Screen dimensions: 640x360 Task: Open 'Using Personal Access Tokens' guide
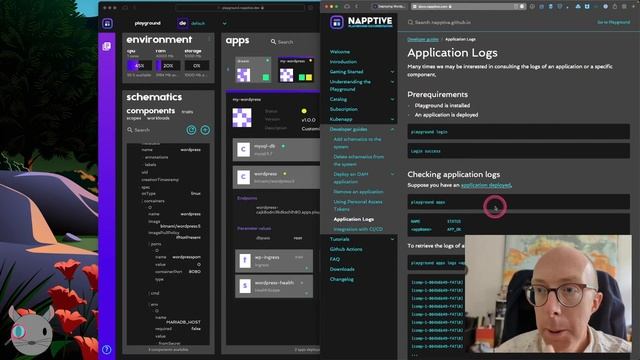click(x=358, y=205)
